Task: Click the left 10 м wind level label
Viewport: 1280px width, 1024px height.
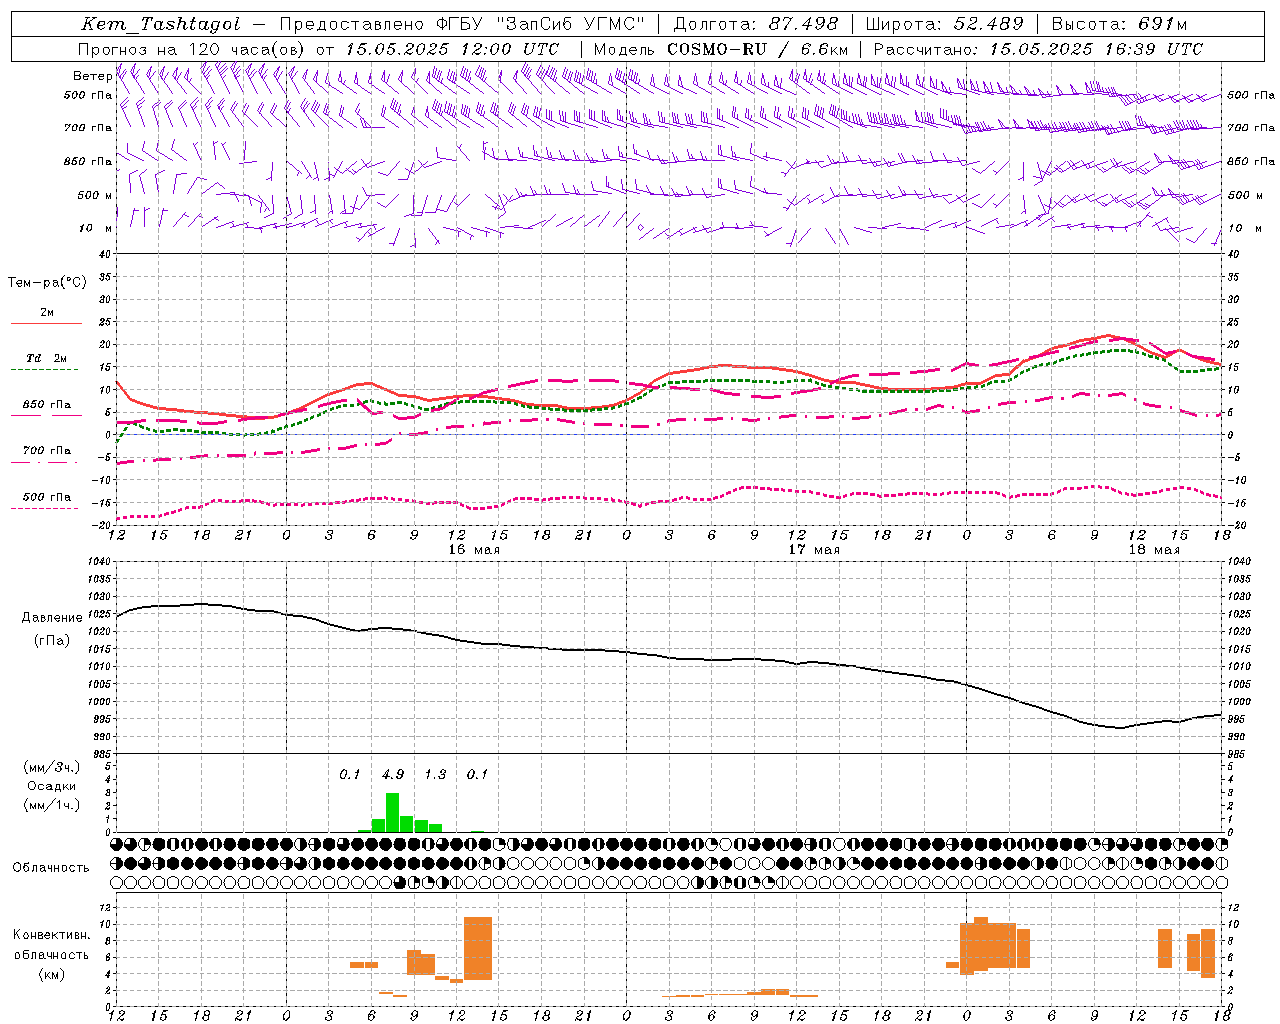Action: pyautogui.click(x=95, y=228)
